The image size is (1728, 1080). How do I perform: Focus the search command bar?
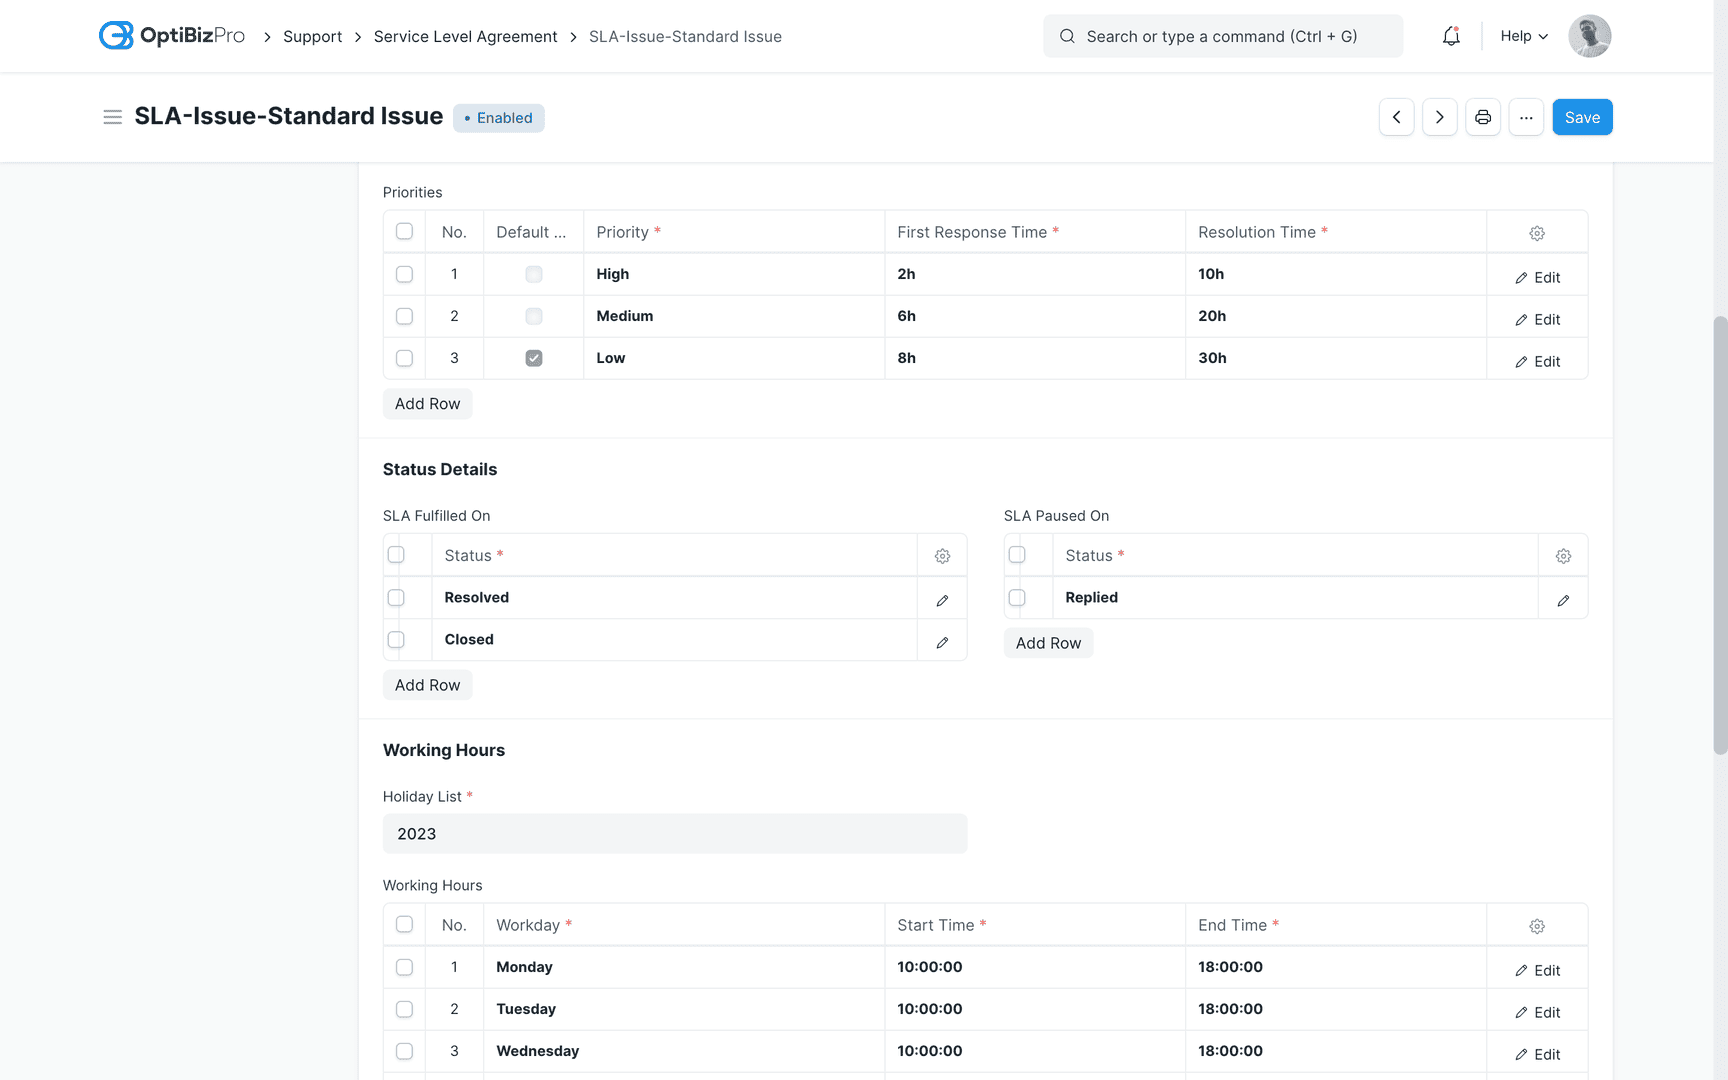pyautogui.click(x=1222, y=36)
